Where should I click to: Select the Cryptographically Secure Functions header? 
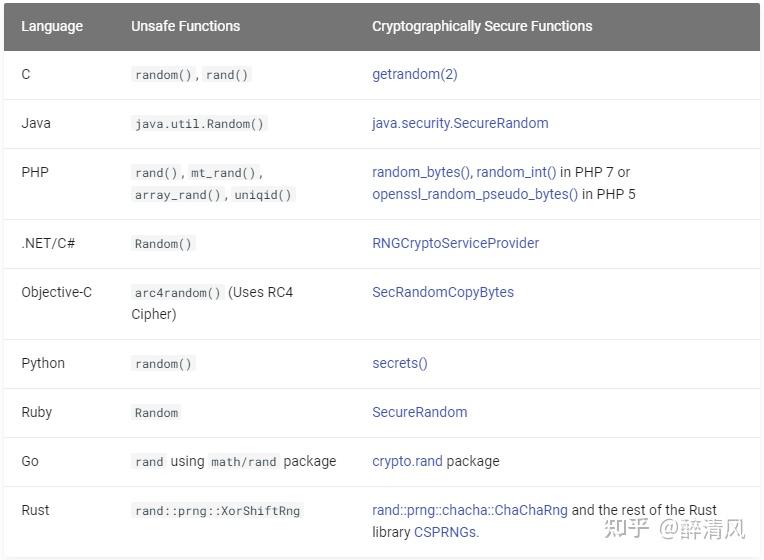[x=482, y=26]
